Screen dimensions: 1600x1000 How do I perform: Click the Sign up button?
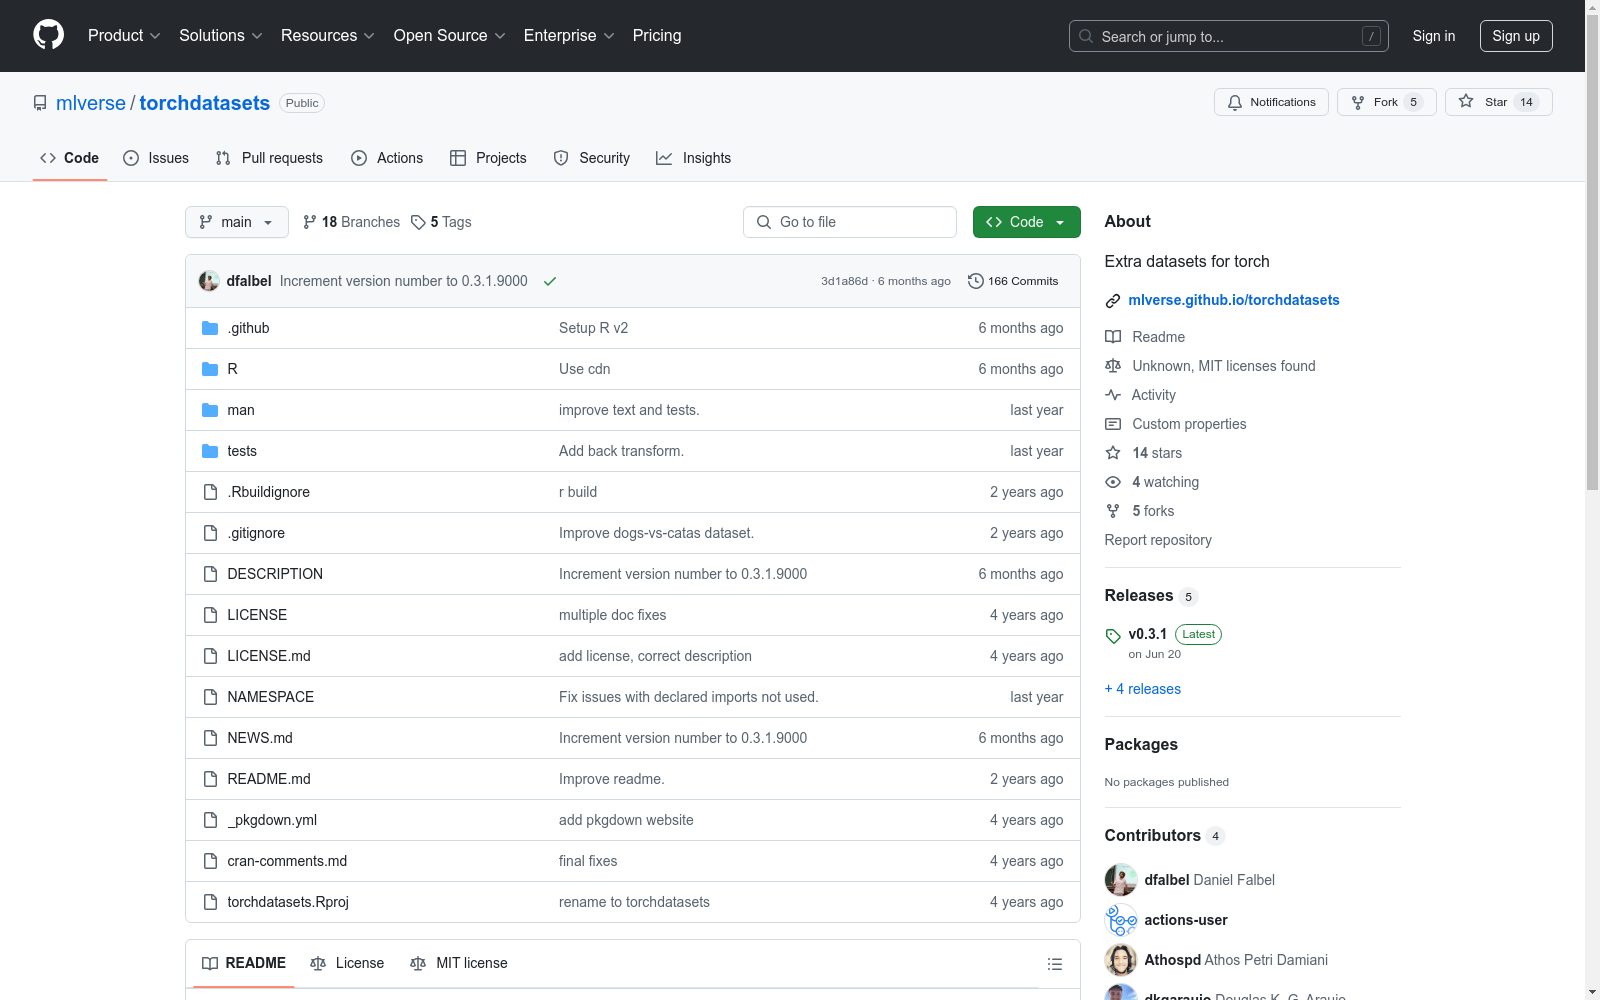point(1516,36)
